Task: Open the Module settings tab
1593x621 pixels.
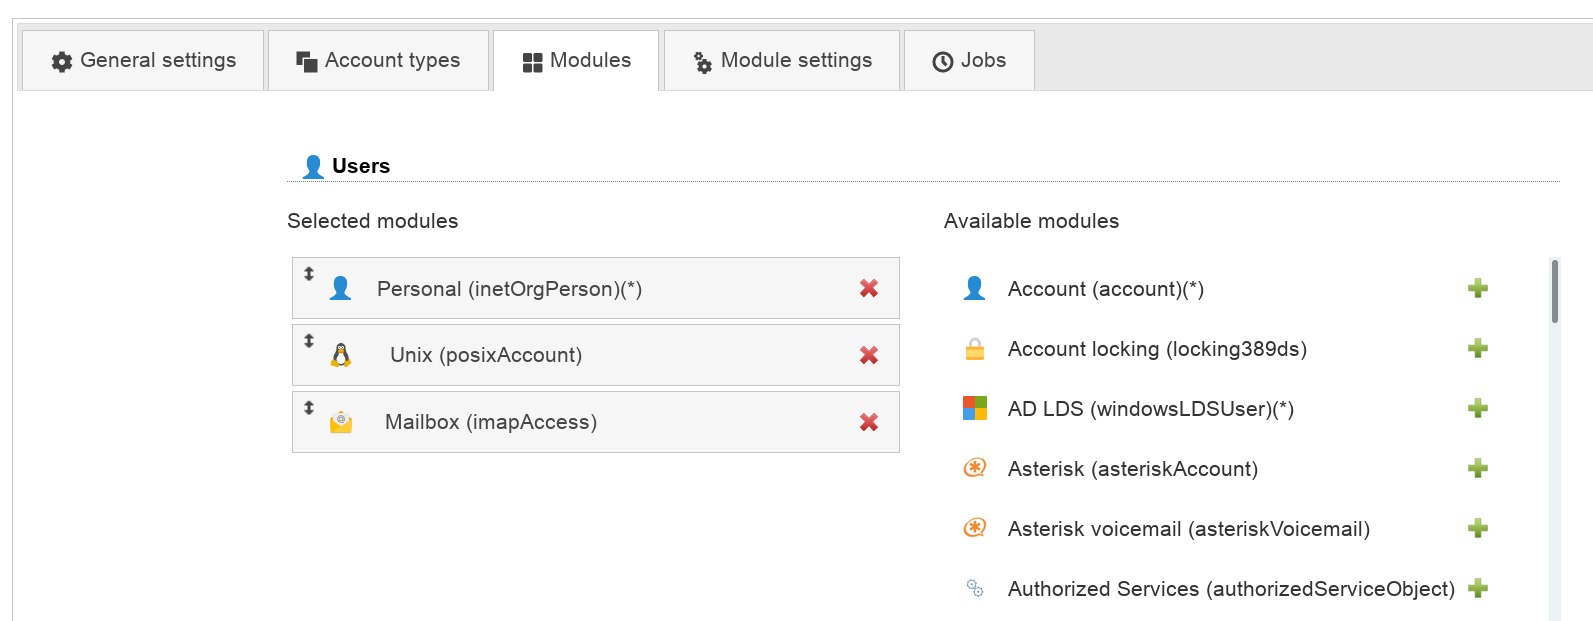Action: (x=782, y=61)
